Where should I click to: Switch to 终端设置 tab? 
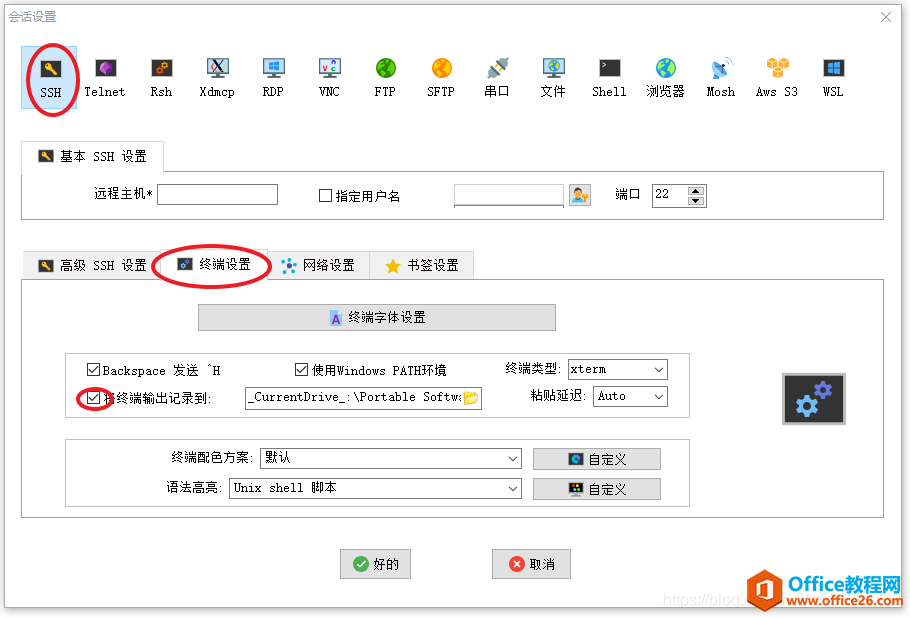pyautogui.click(x=214, y=265)
